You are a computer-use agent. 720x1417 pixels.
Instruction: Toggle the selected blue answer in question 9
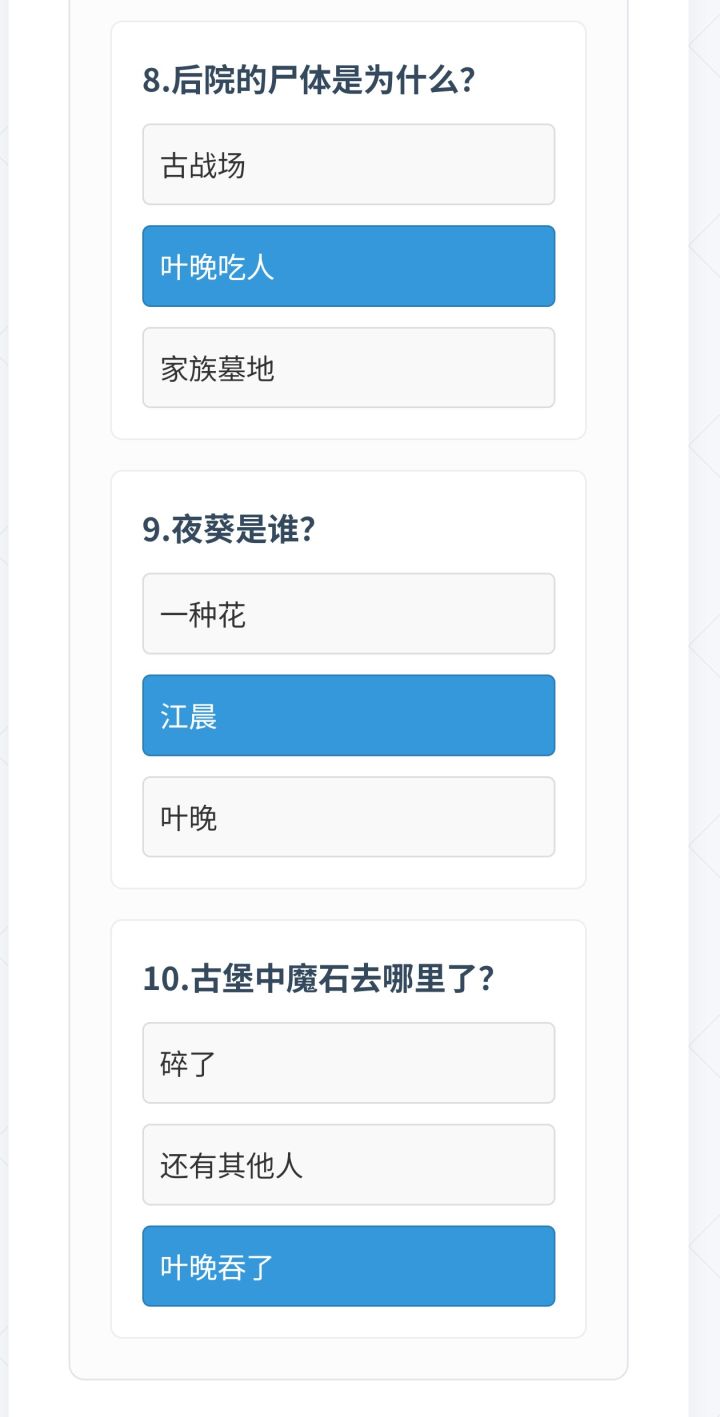click(x=348, y=716)
